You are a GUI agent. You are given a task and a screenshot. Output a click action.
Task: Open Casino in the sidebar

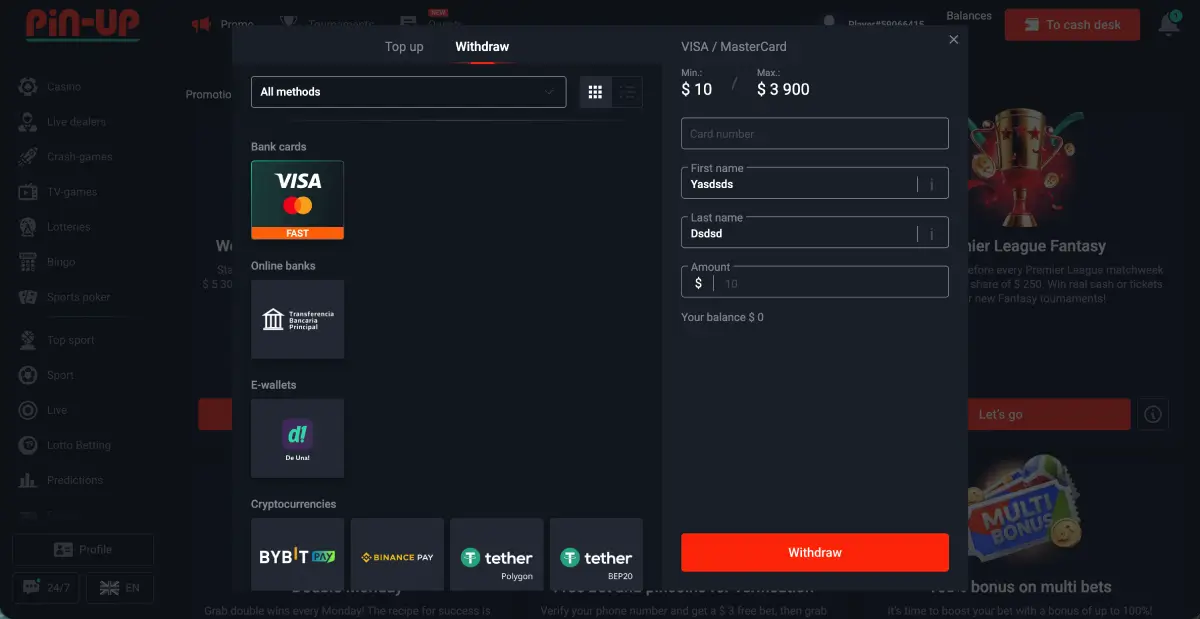64,87
